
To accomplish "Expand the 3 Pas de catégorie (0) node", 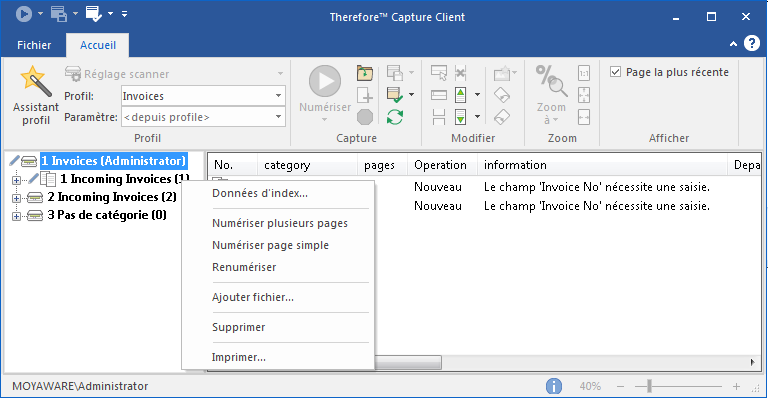I will (16, 216).
